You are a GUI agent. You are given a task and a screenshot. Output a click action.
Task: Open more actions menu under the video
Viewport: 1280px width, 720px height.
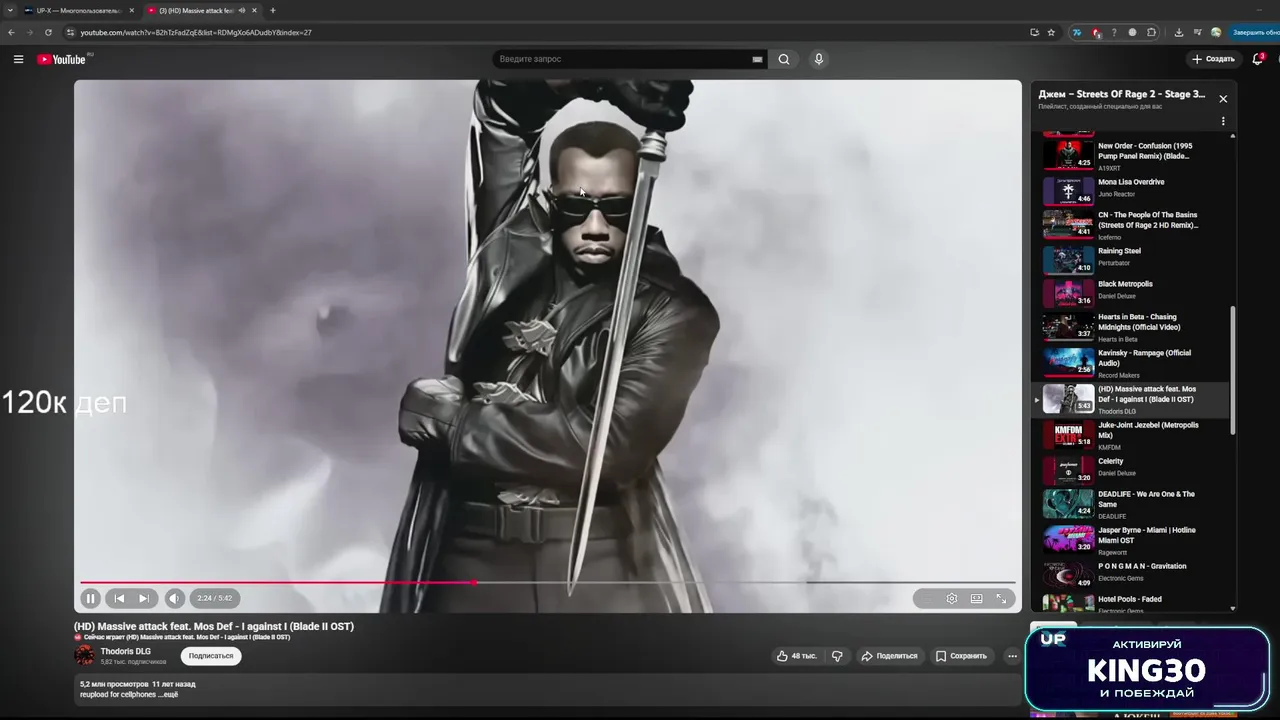point(1012,656)
